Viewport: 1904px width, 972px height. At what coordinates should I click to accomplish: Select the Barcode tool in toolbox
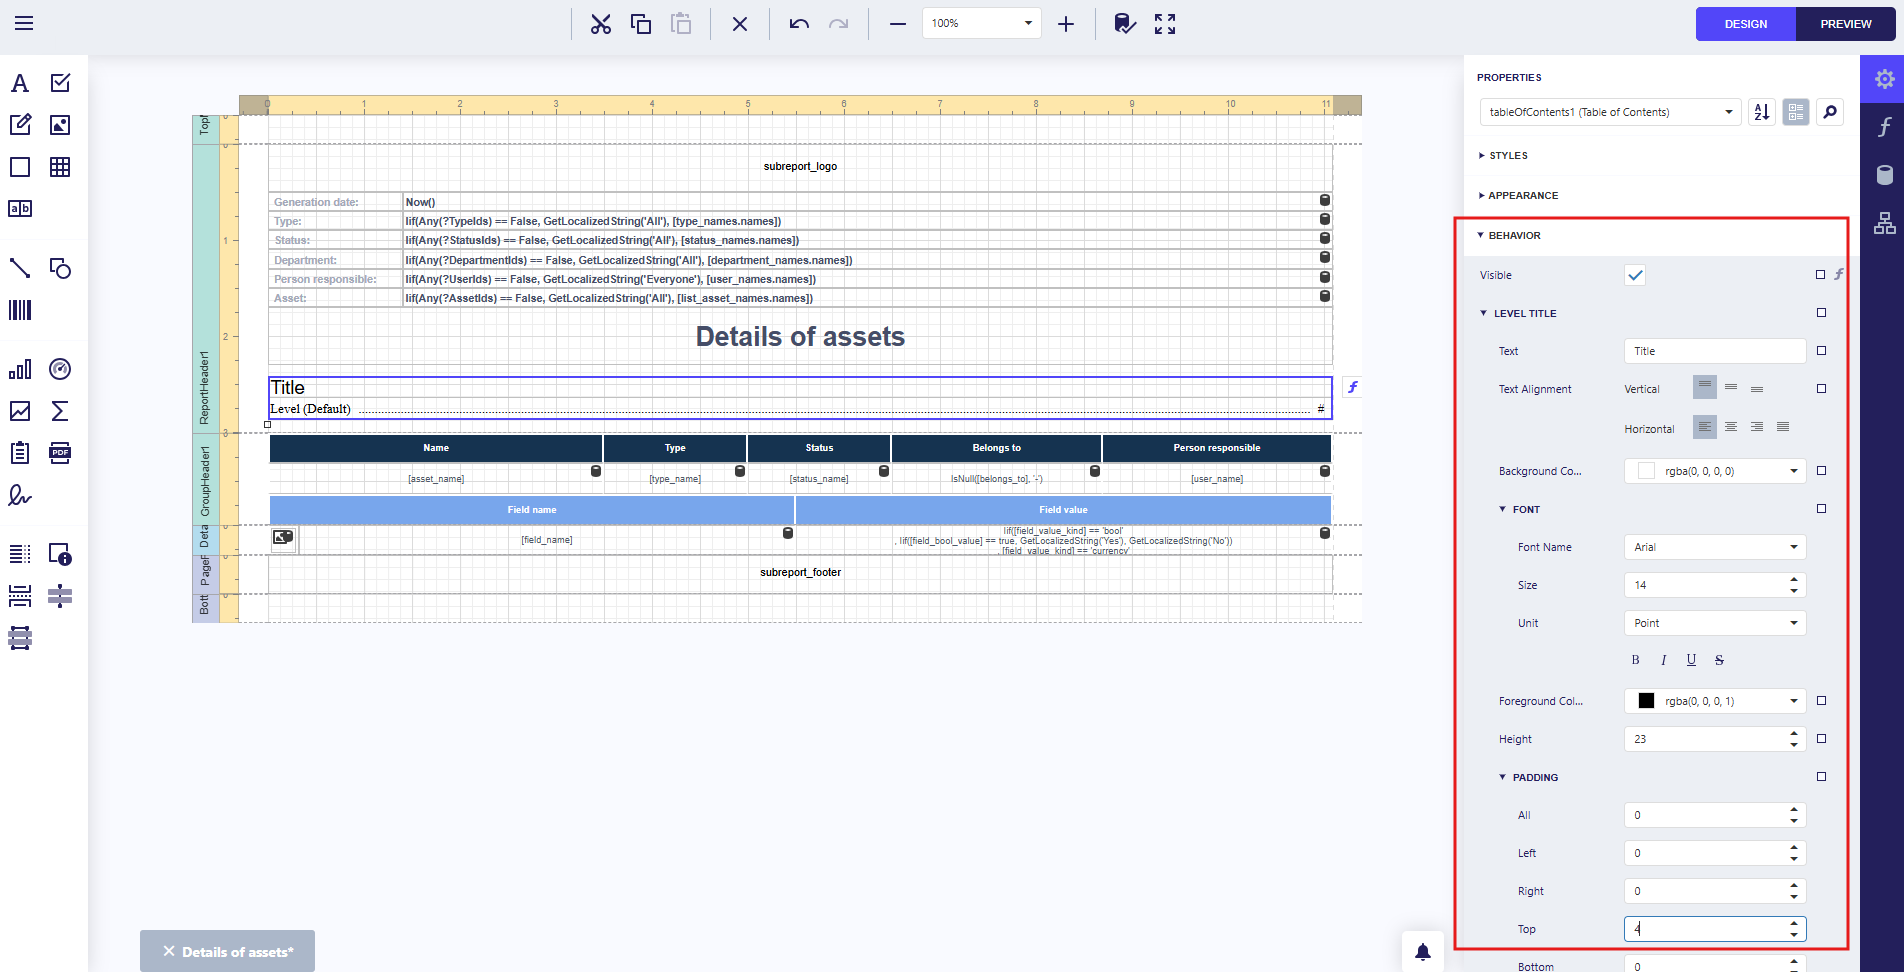[x=20, y=310]
